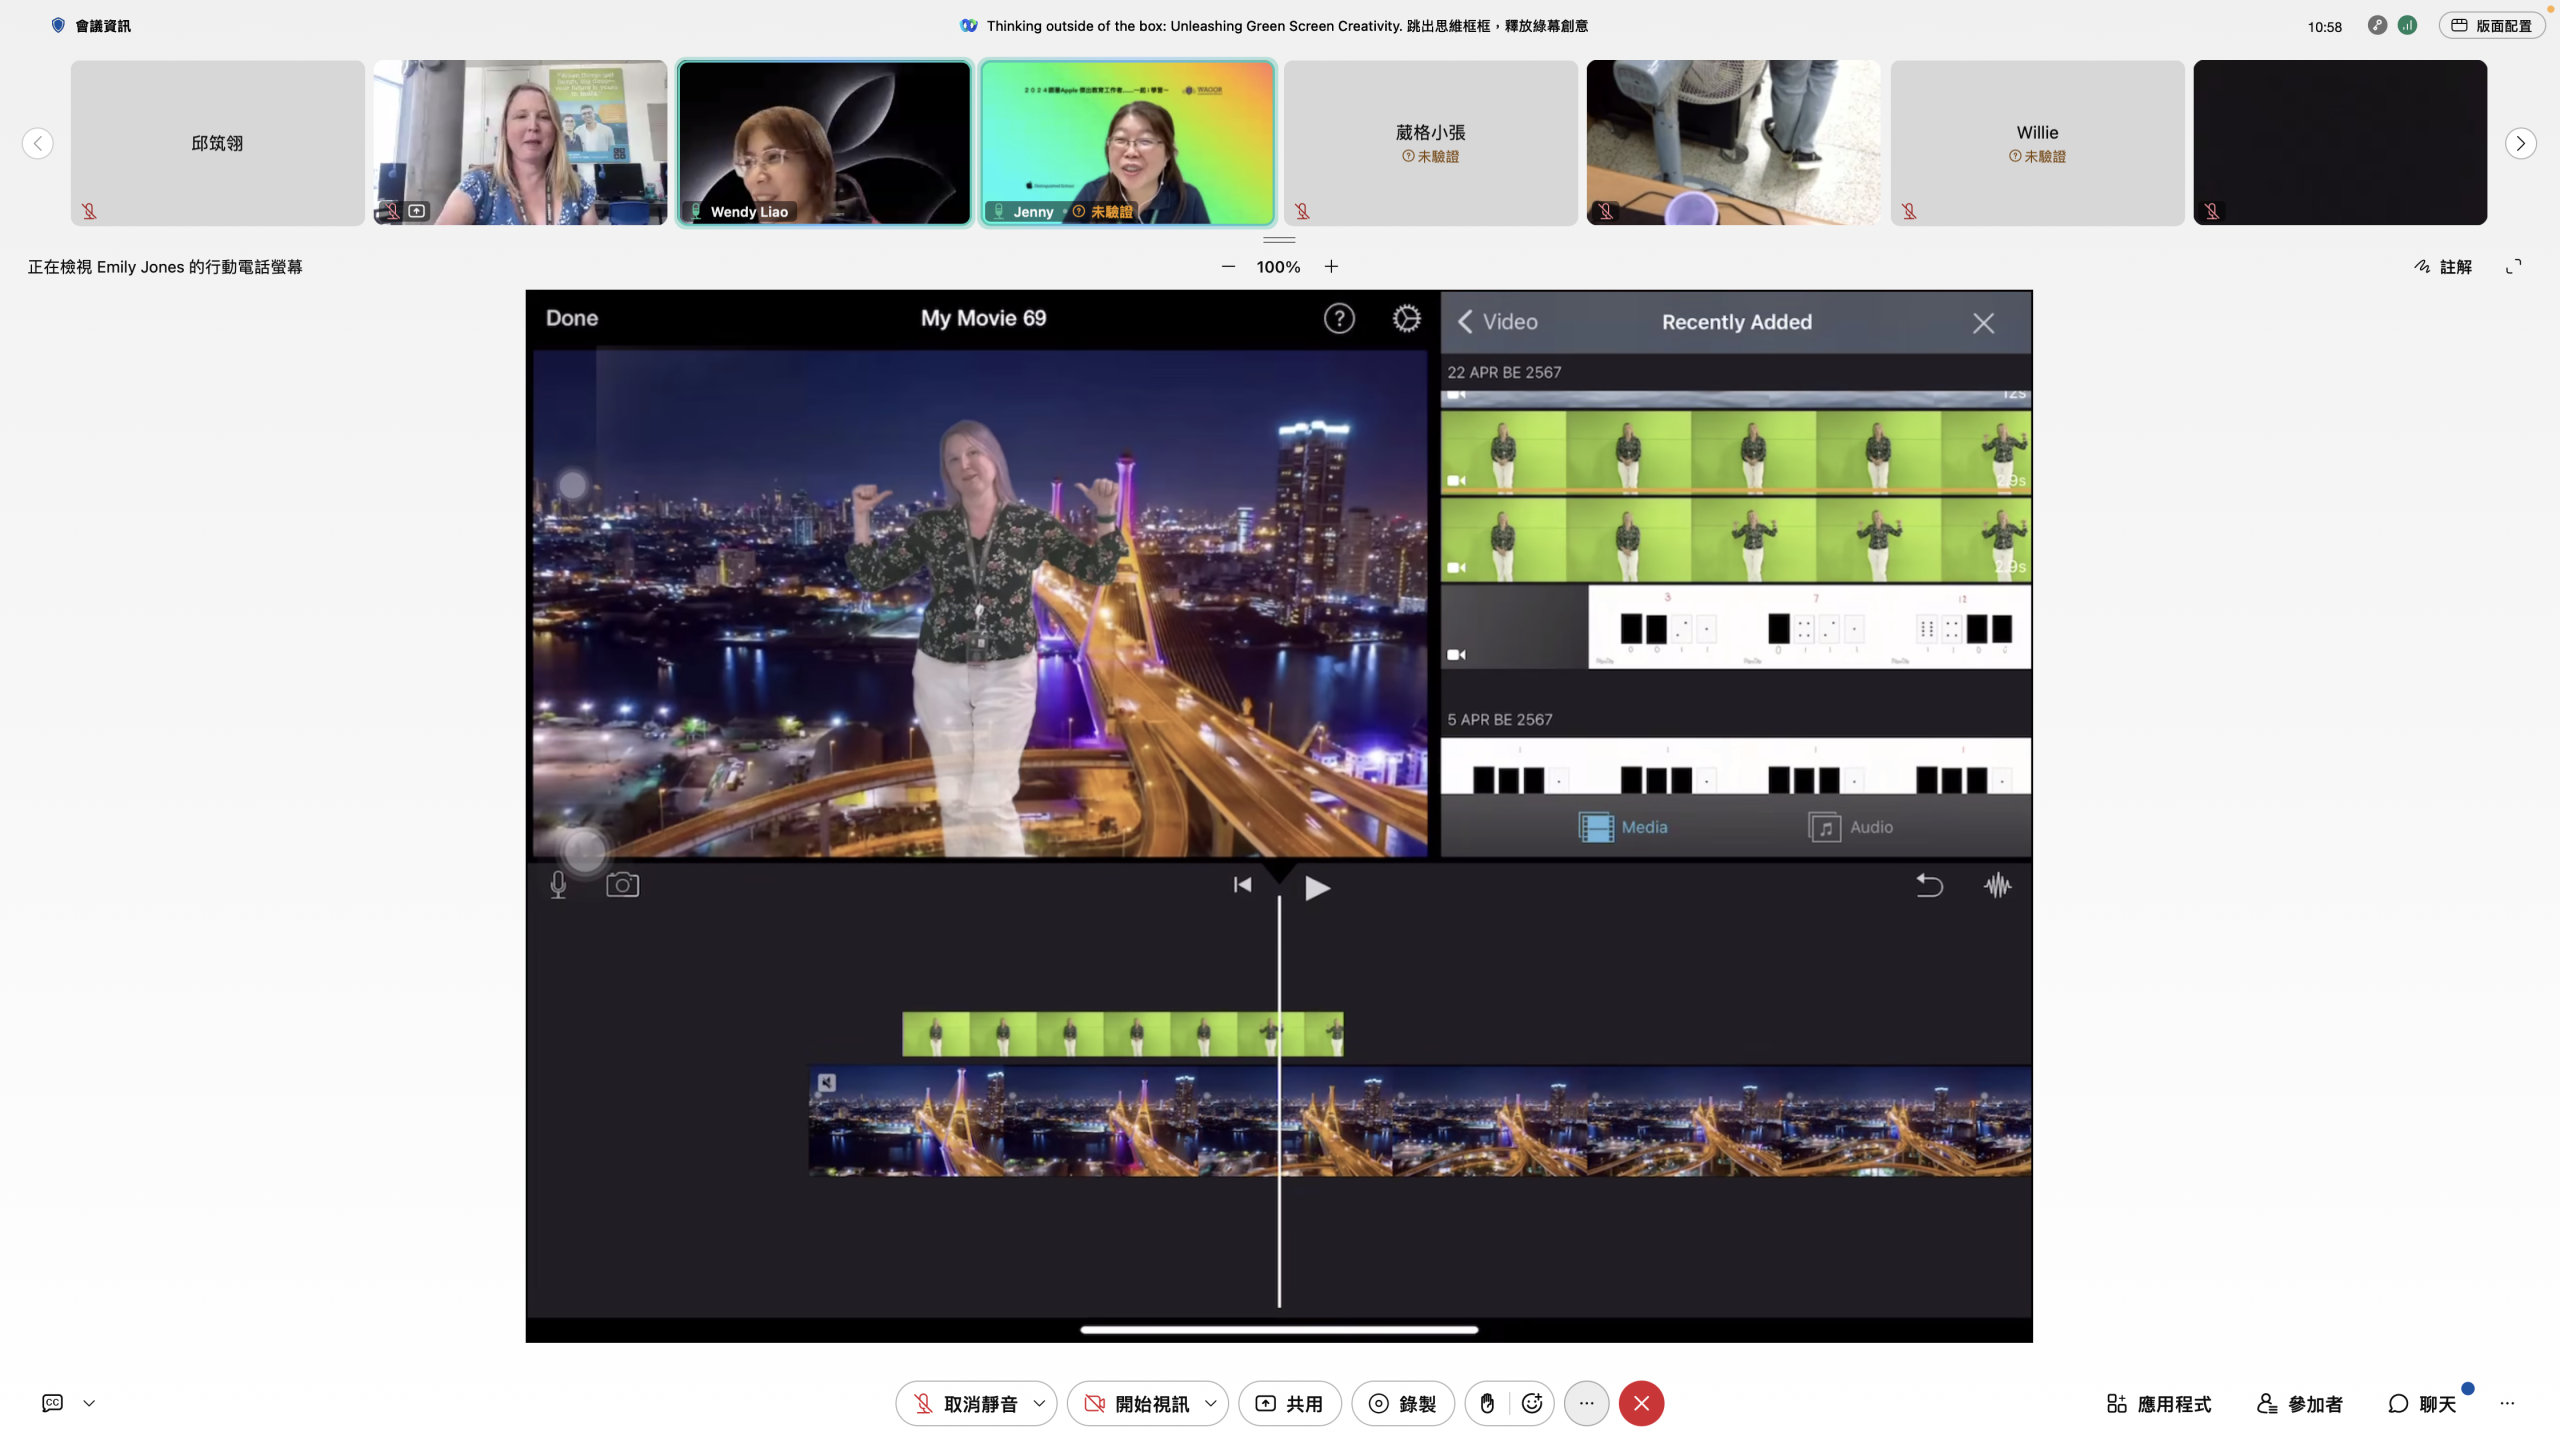The image size is (2560, 1440).
Task: Open the raise hand icon
Action: click(1487, 1403)
